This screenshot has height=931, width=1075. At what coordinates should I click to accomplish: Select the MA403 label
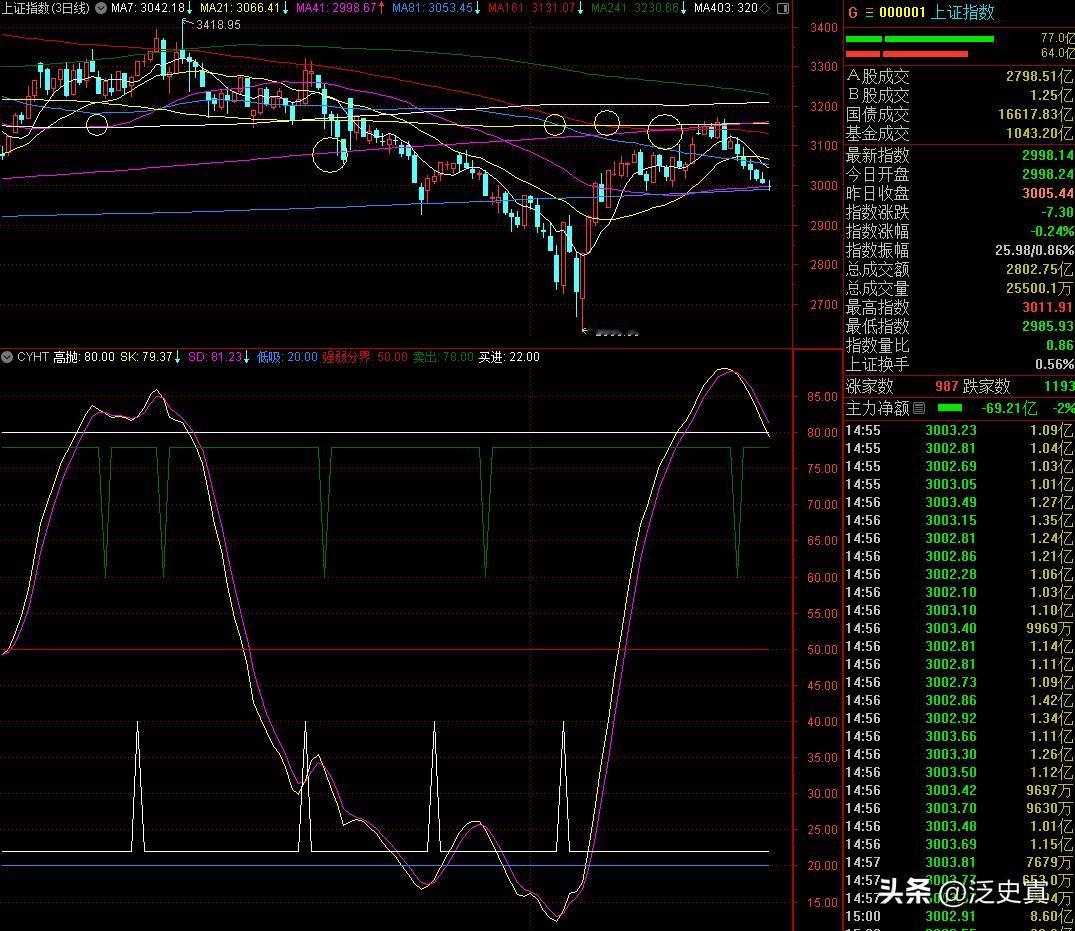(725, 8)
